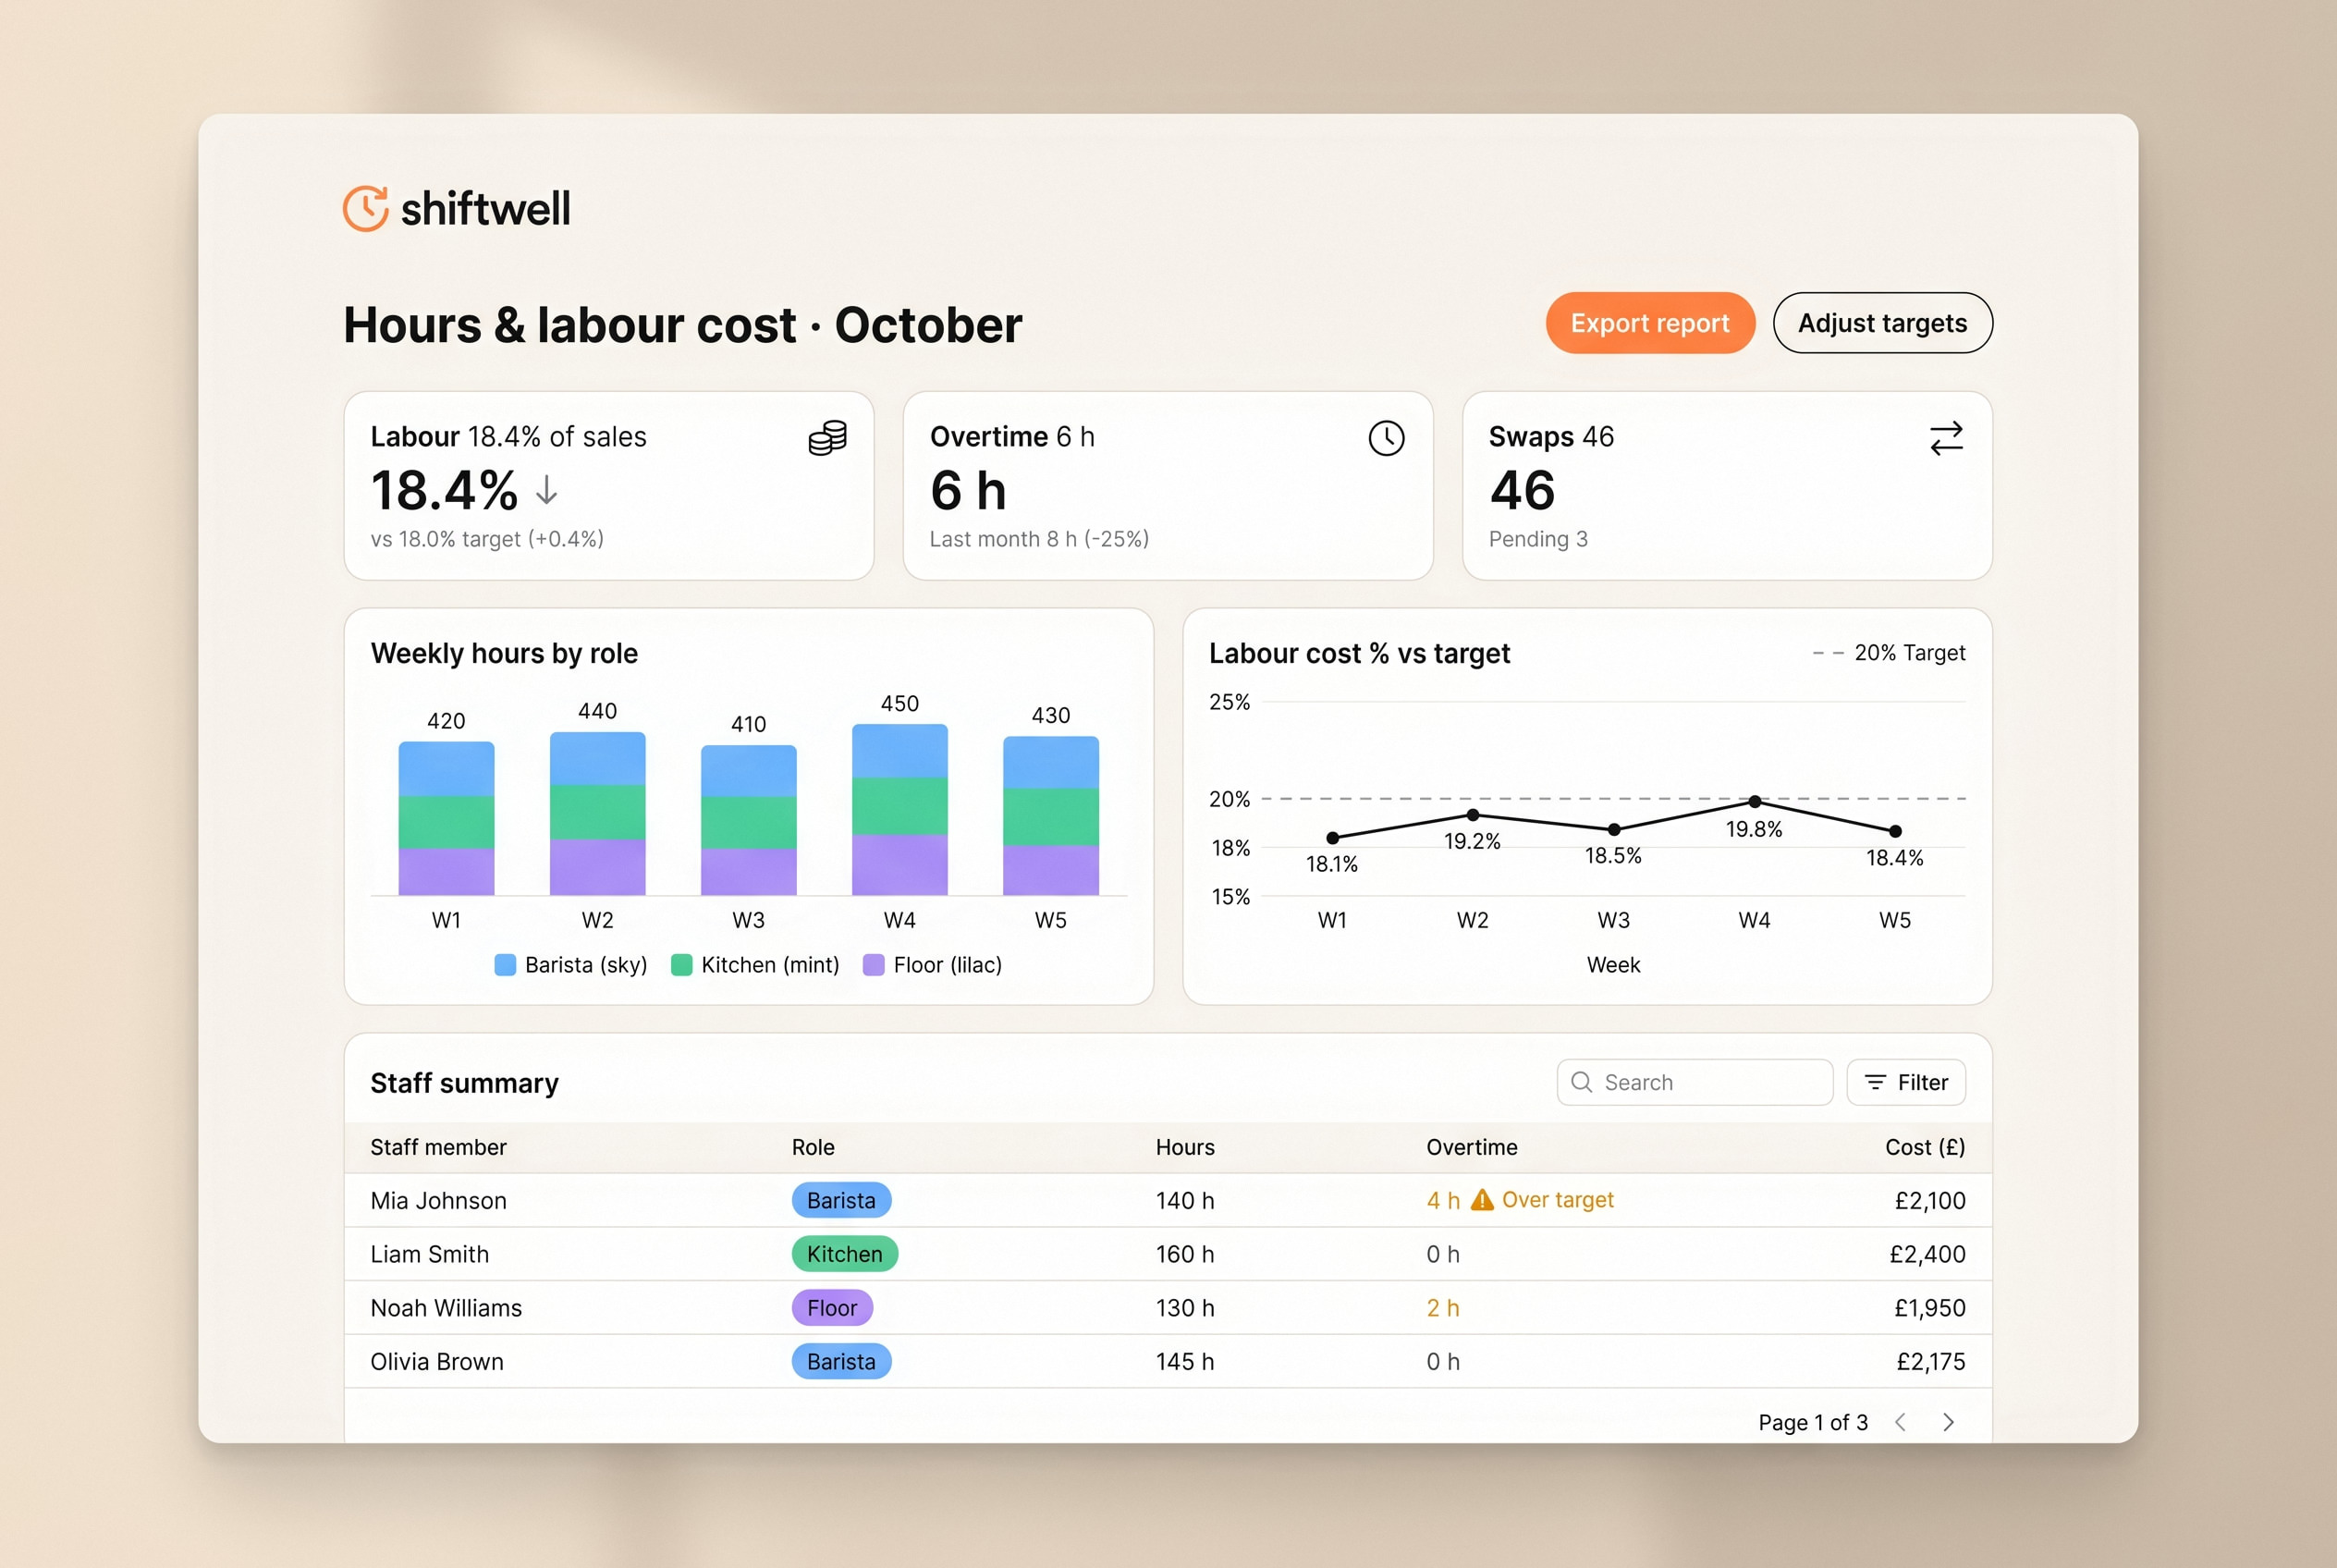Click the Page 1 of 3 label

coord(1813,1422)
